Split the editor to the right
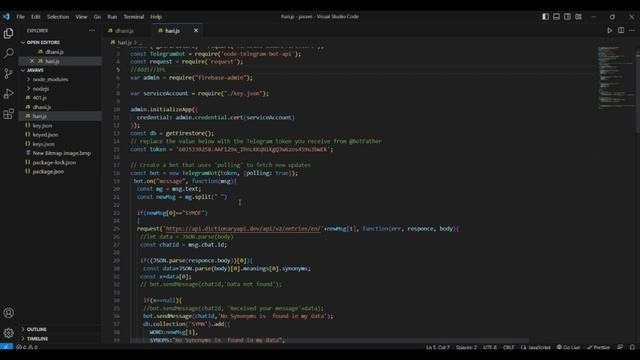The image size is (640, 360). click(x=621, y=31)
